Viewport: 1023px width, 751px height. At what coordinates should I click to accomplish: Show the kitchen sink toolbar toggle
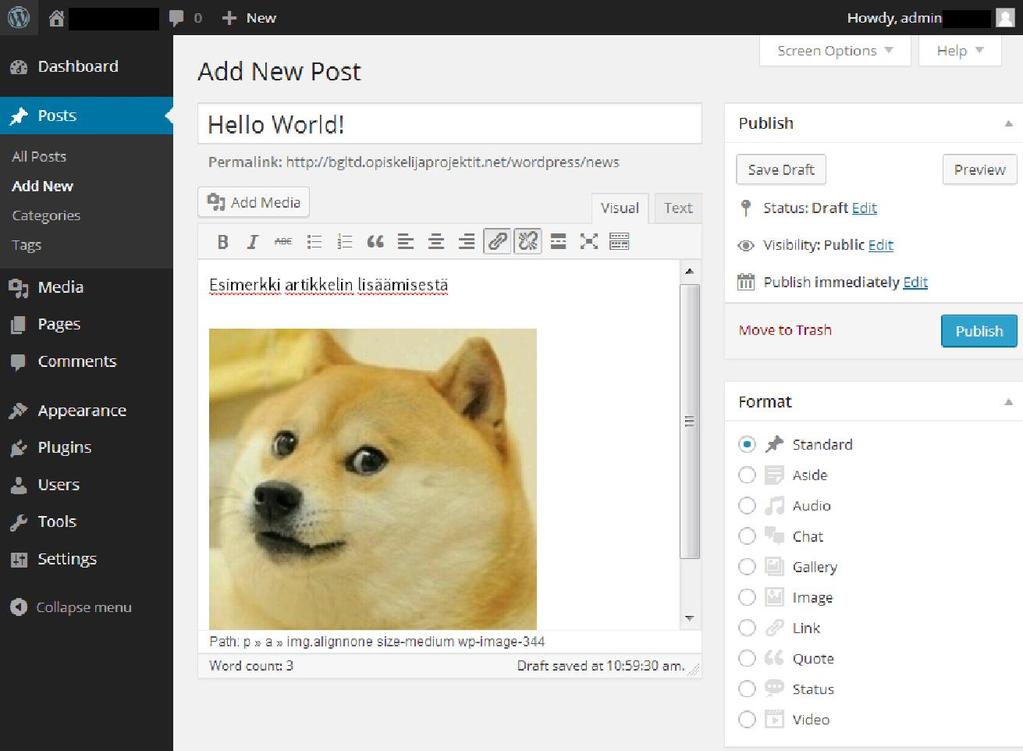[619, 242]
